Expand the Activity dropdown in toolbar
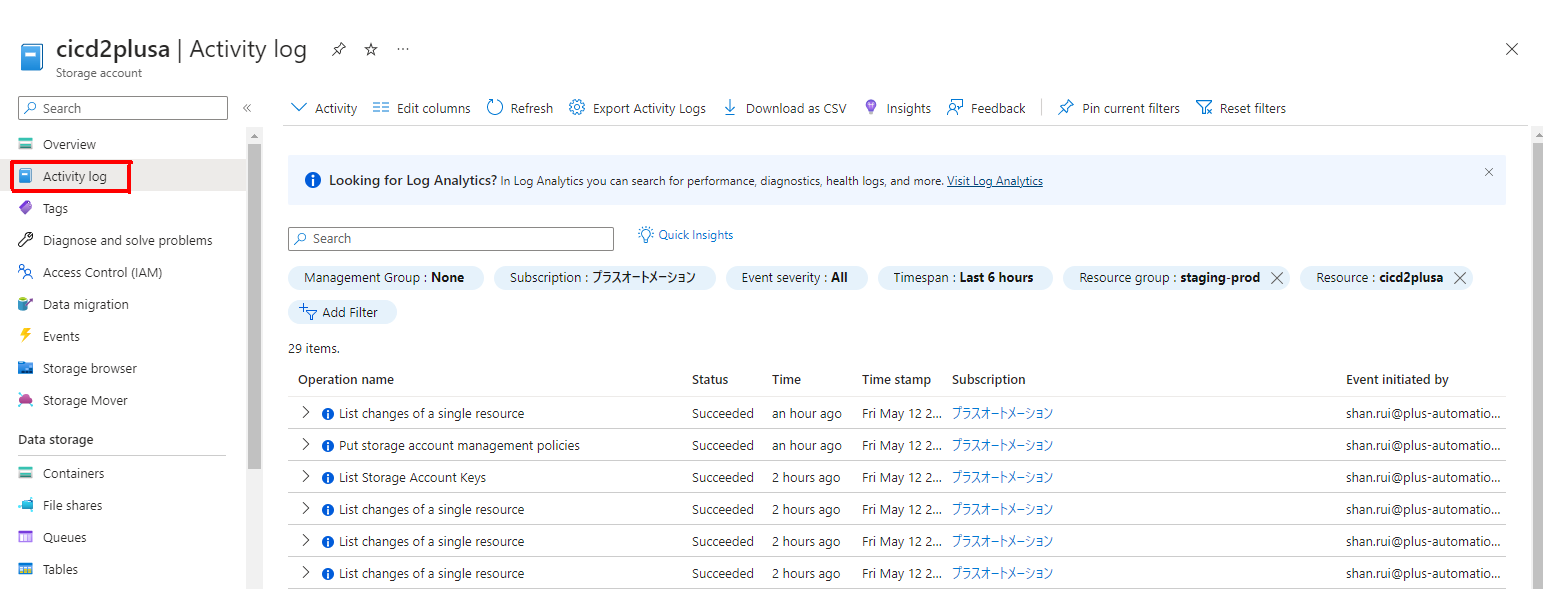Image resolution: width=1543 pixels, height=589 pixels. click(324, 108)
